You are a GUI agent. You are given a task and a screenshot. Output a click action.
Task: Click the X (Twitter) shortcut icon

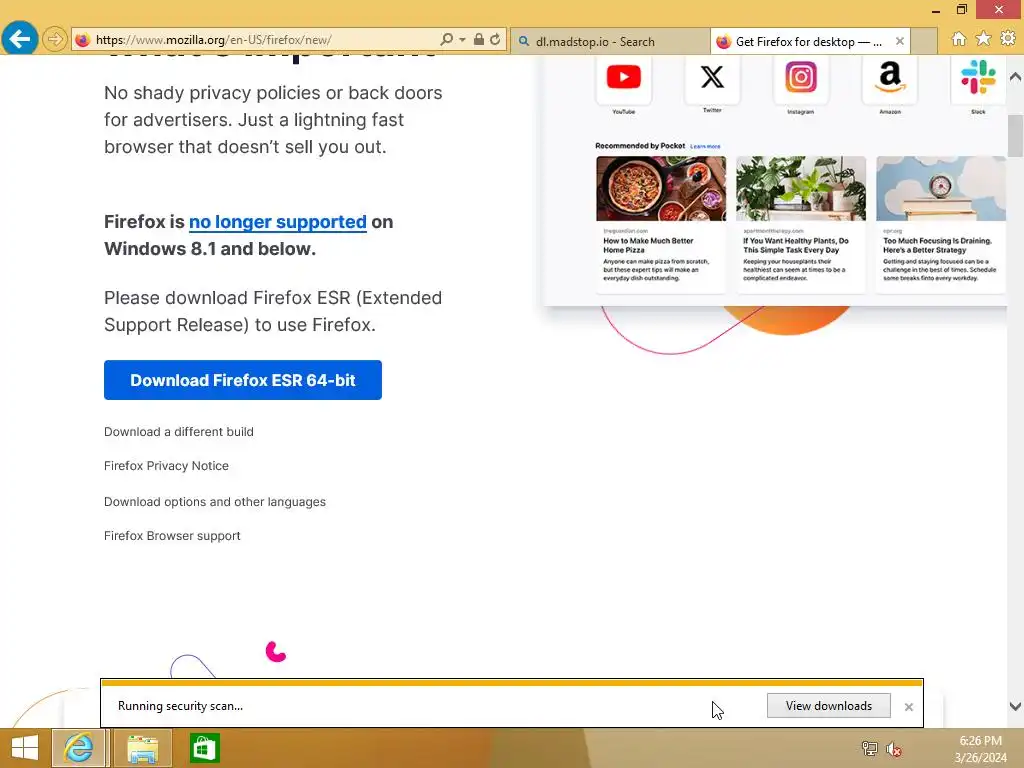pos(712,78)
